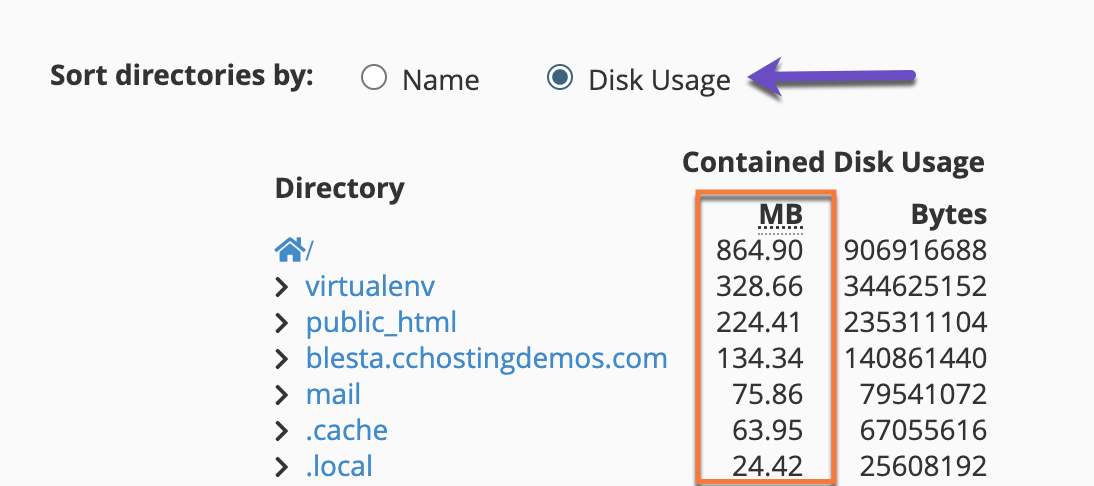
Task: Open the mail directory link
Action: click(333, 395)
